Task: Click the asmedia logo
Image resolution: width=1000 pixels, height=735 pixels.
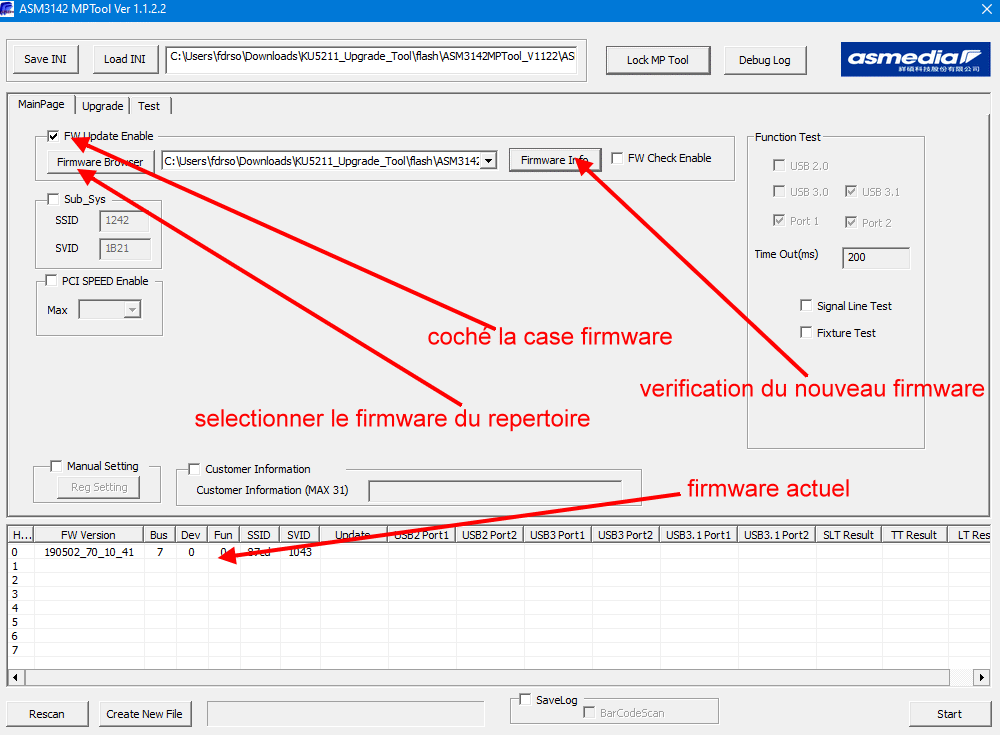Action: pyautogui.click(x=915, y=59)
